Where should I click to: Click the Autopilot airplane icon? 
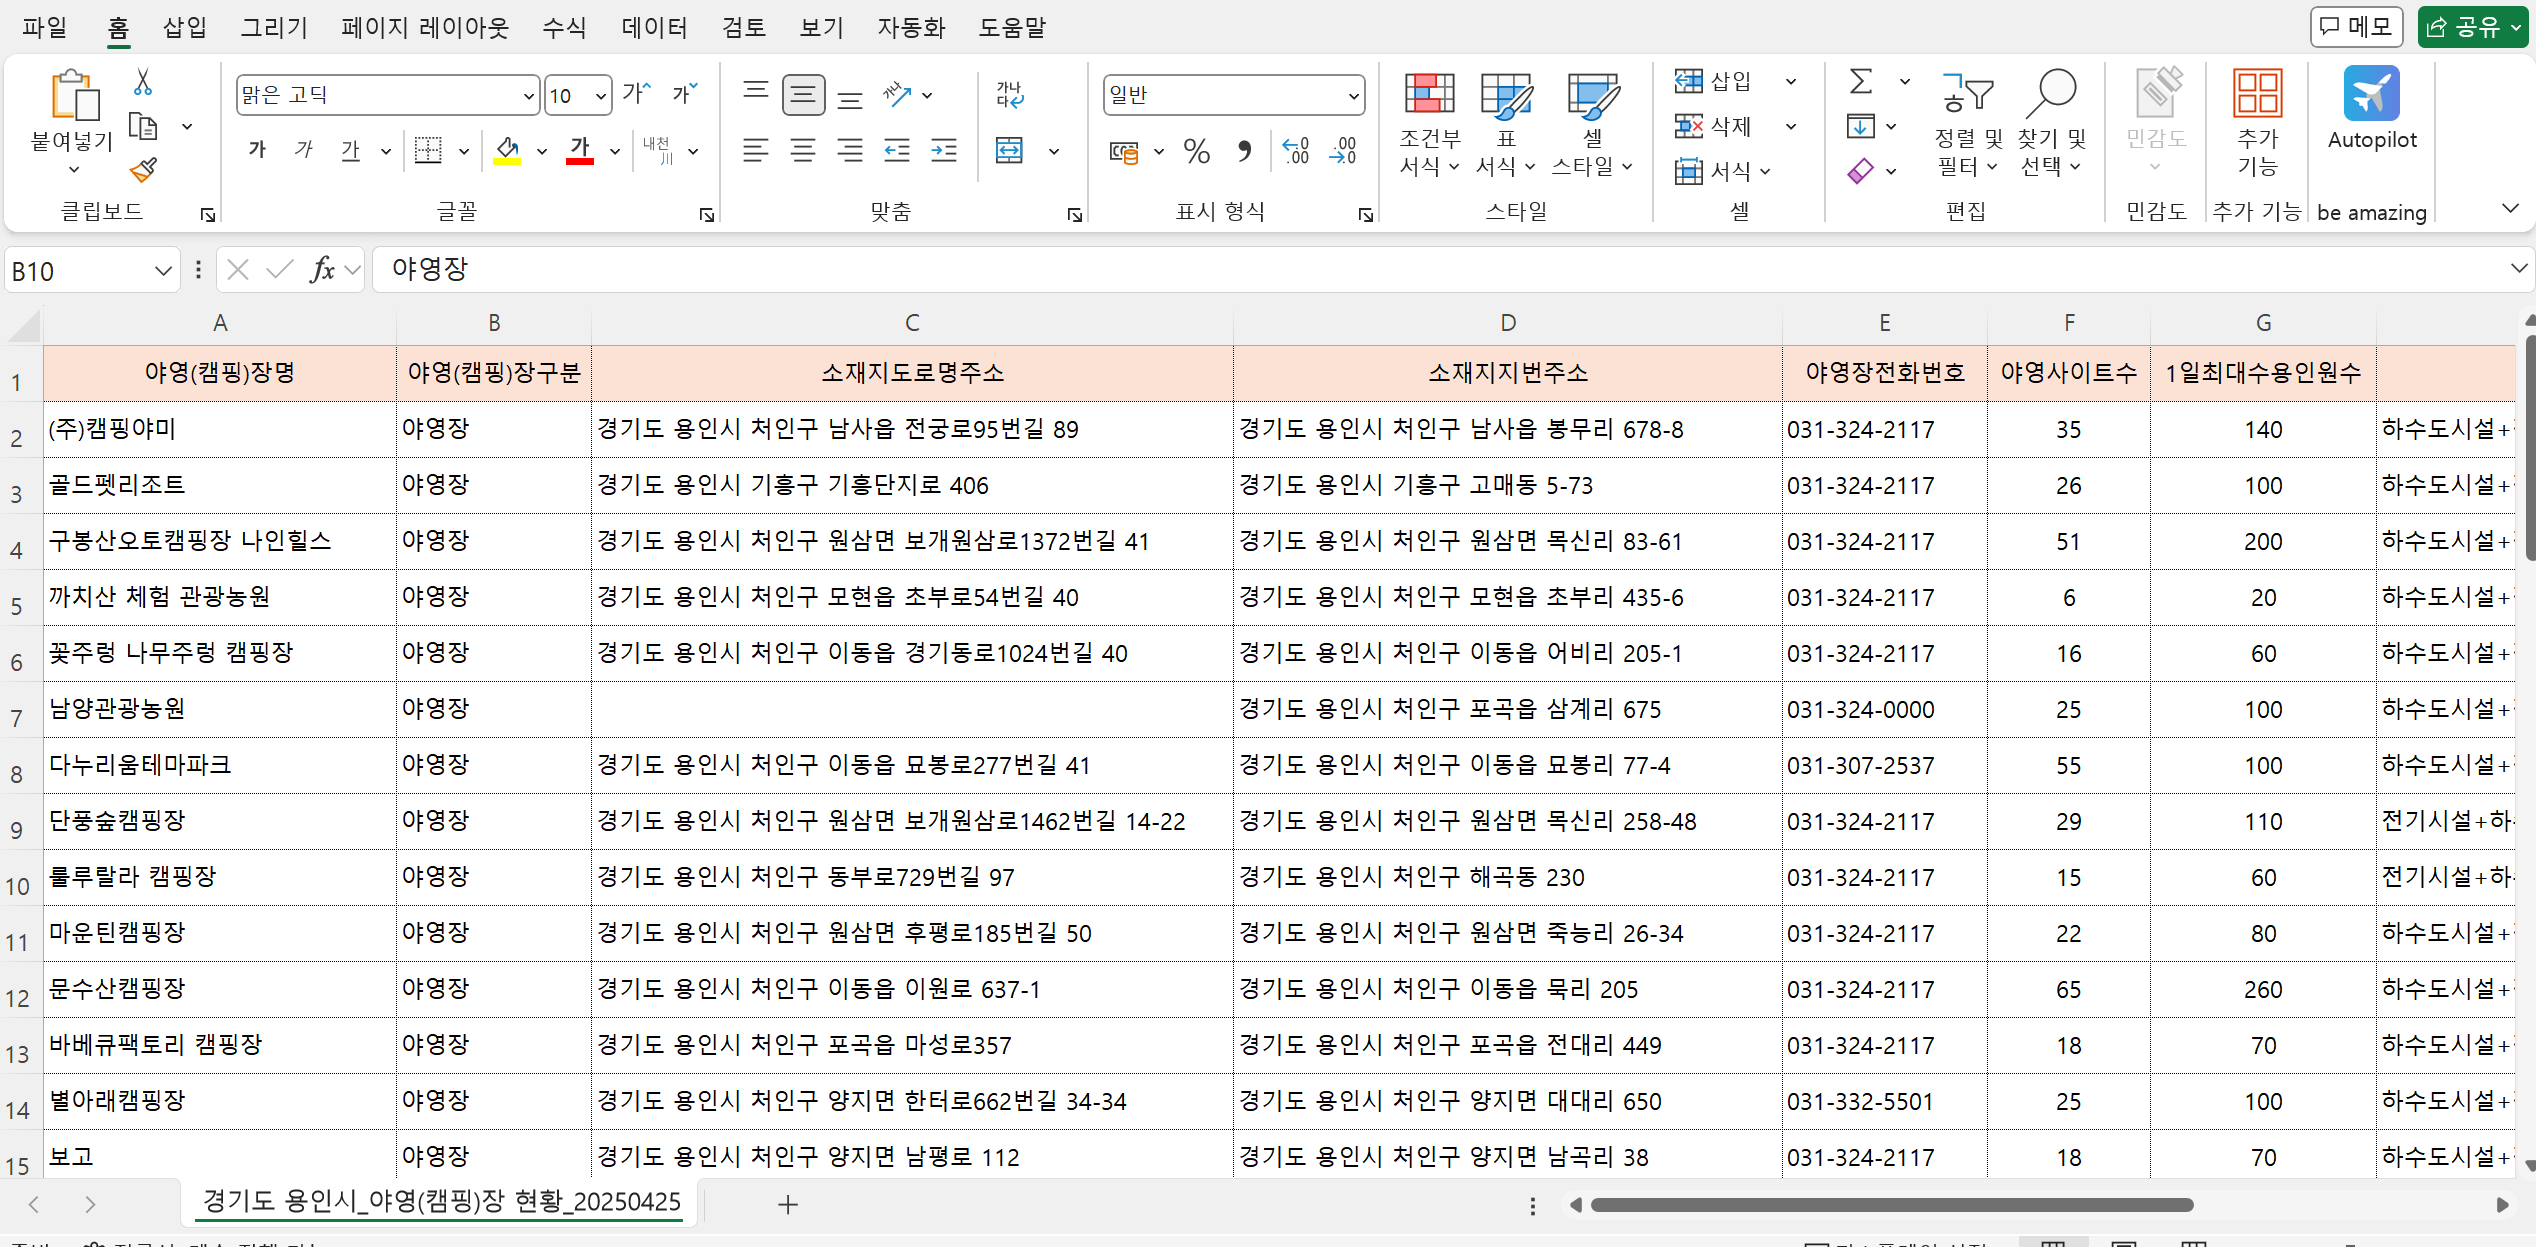click(x=2371, y=94)
